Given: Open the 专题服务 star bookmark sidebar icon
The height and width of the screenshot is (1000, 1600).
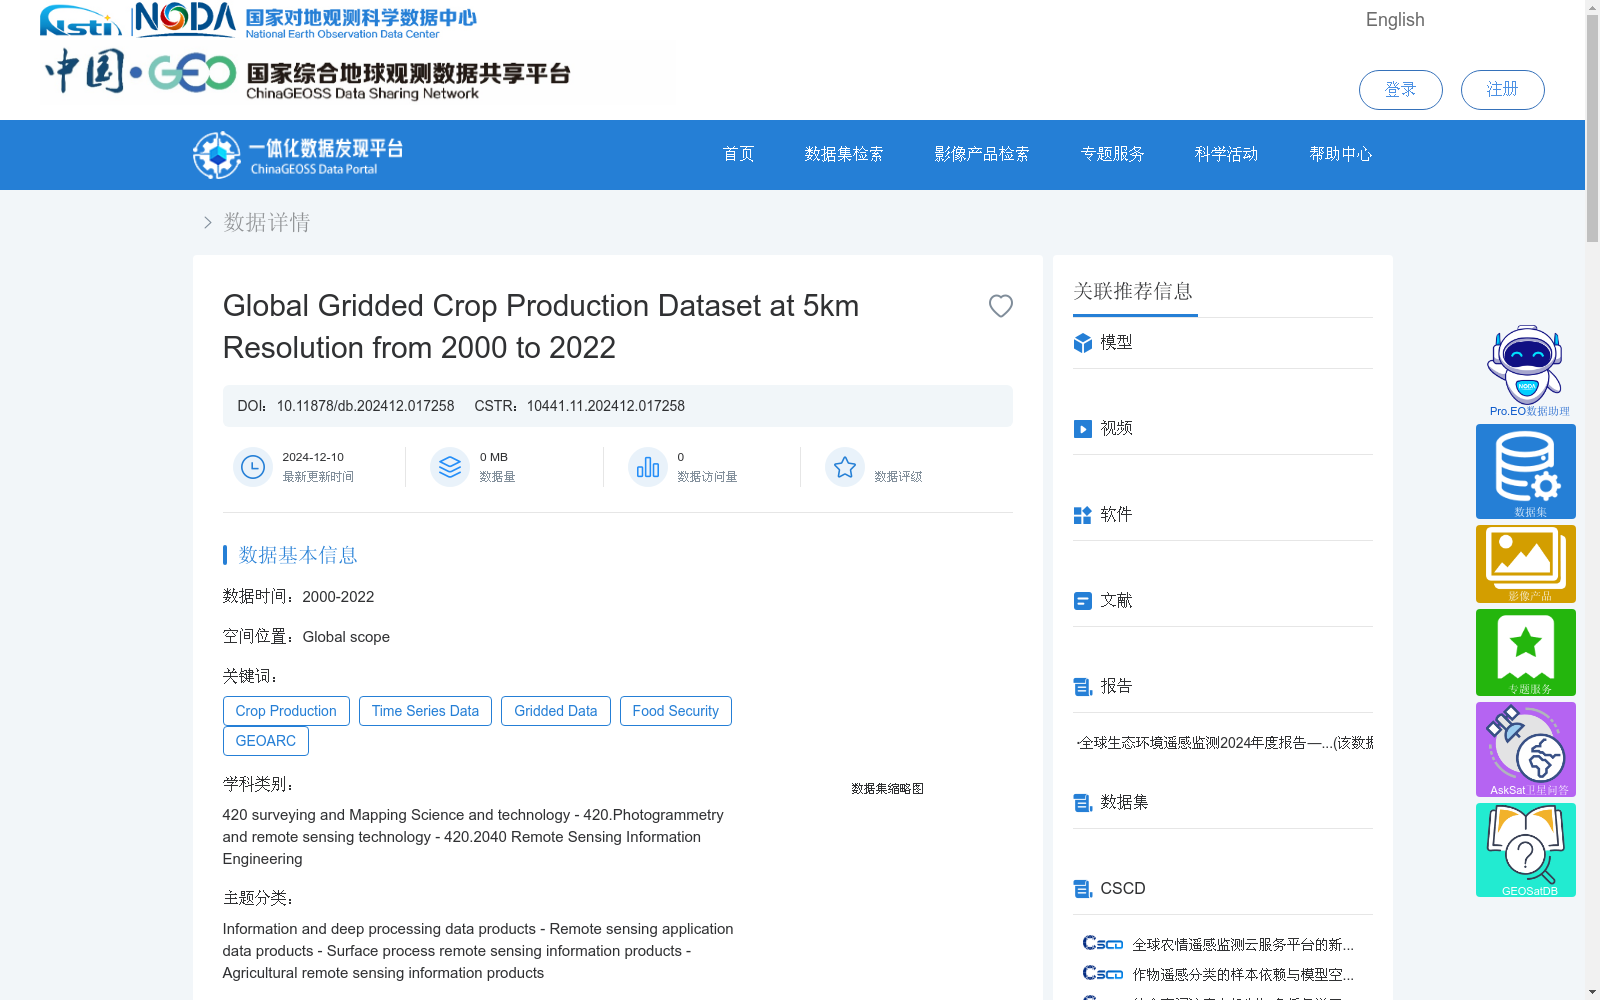Looking at the screenshot, I should point(1526,652).
